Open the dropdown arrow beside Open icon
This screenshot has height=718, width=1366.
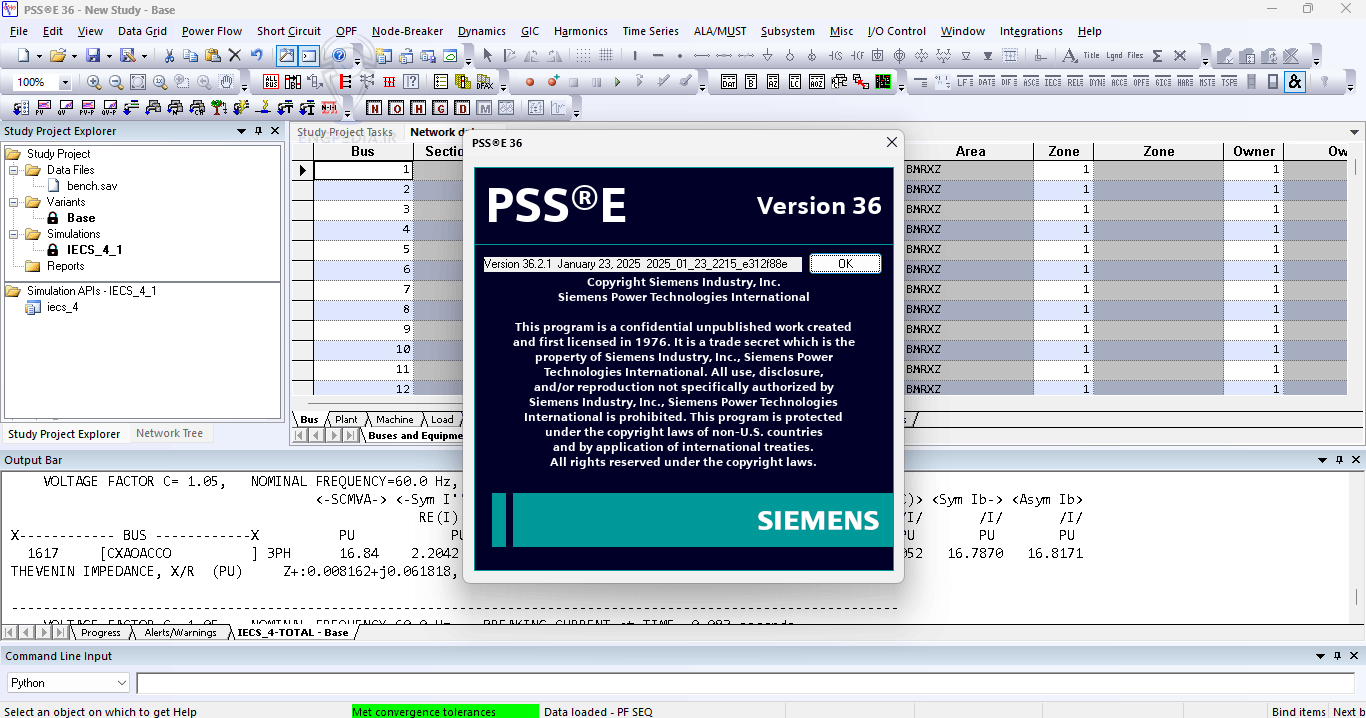coord(74,56)
